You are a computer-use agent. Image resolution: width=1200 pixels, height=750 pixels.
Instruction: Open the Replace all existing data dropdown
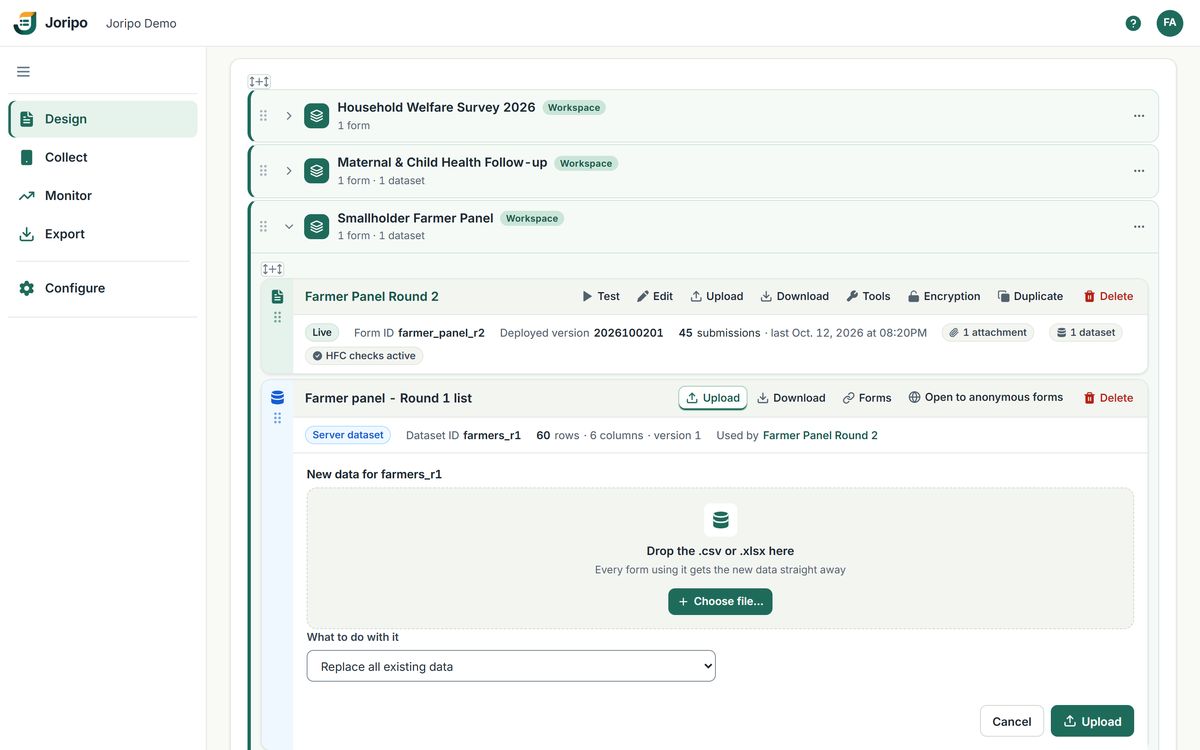click(x=511, y=666)
